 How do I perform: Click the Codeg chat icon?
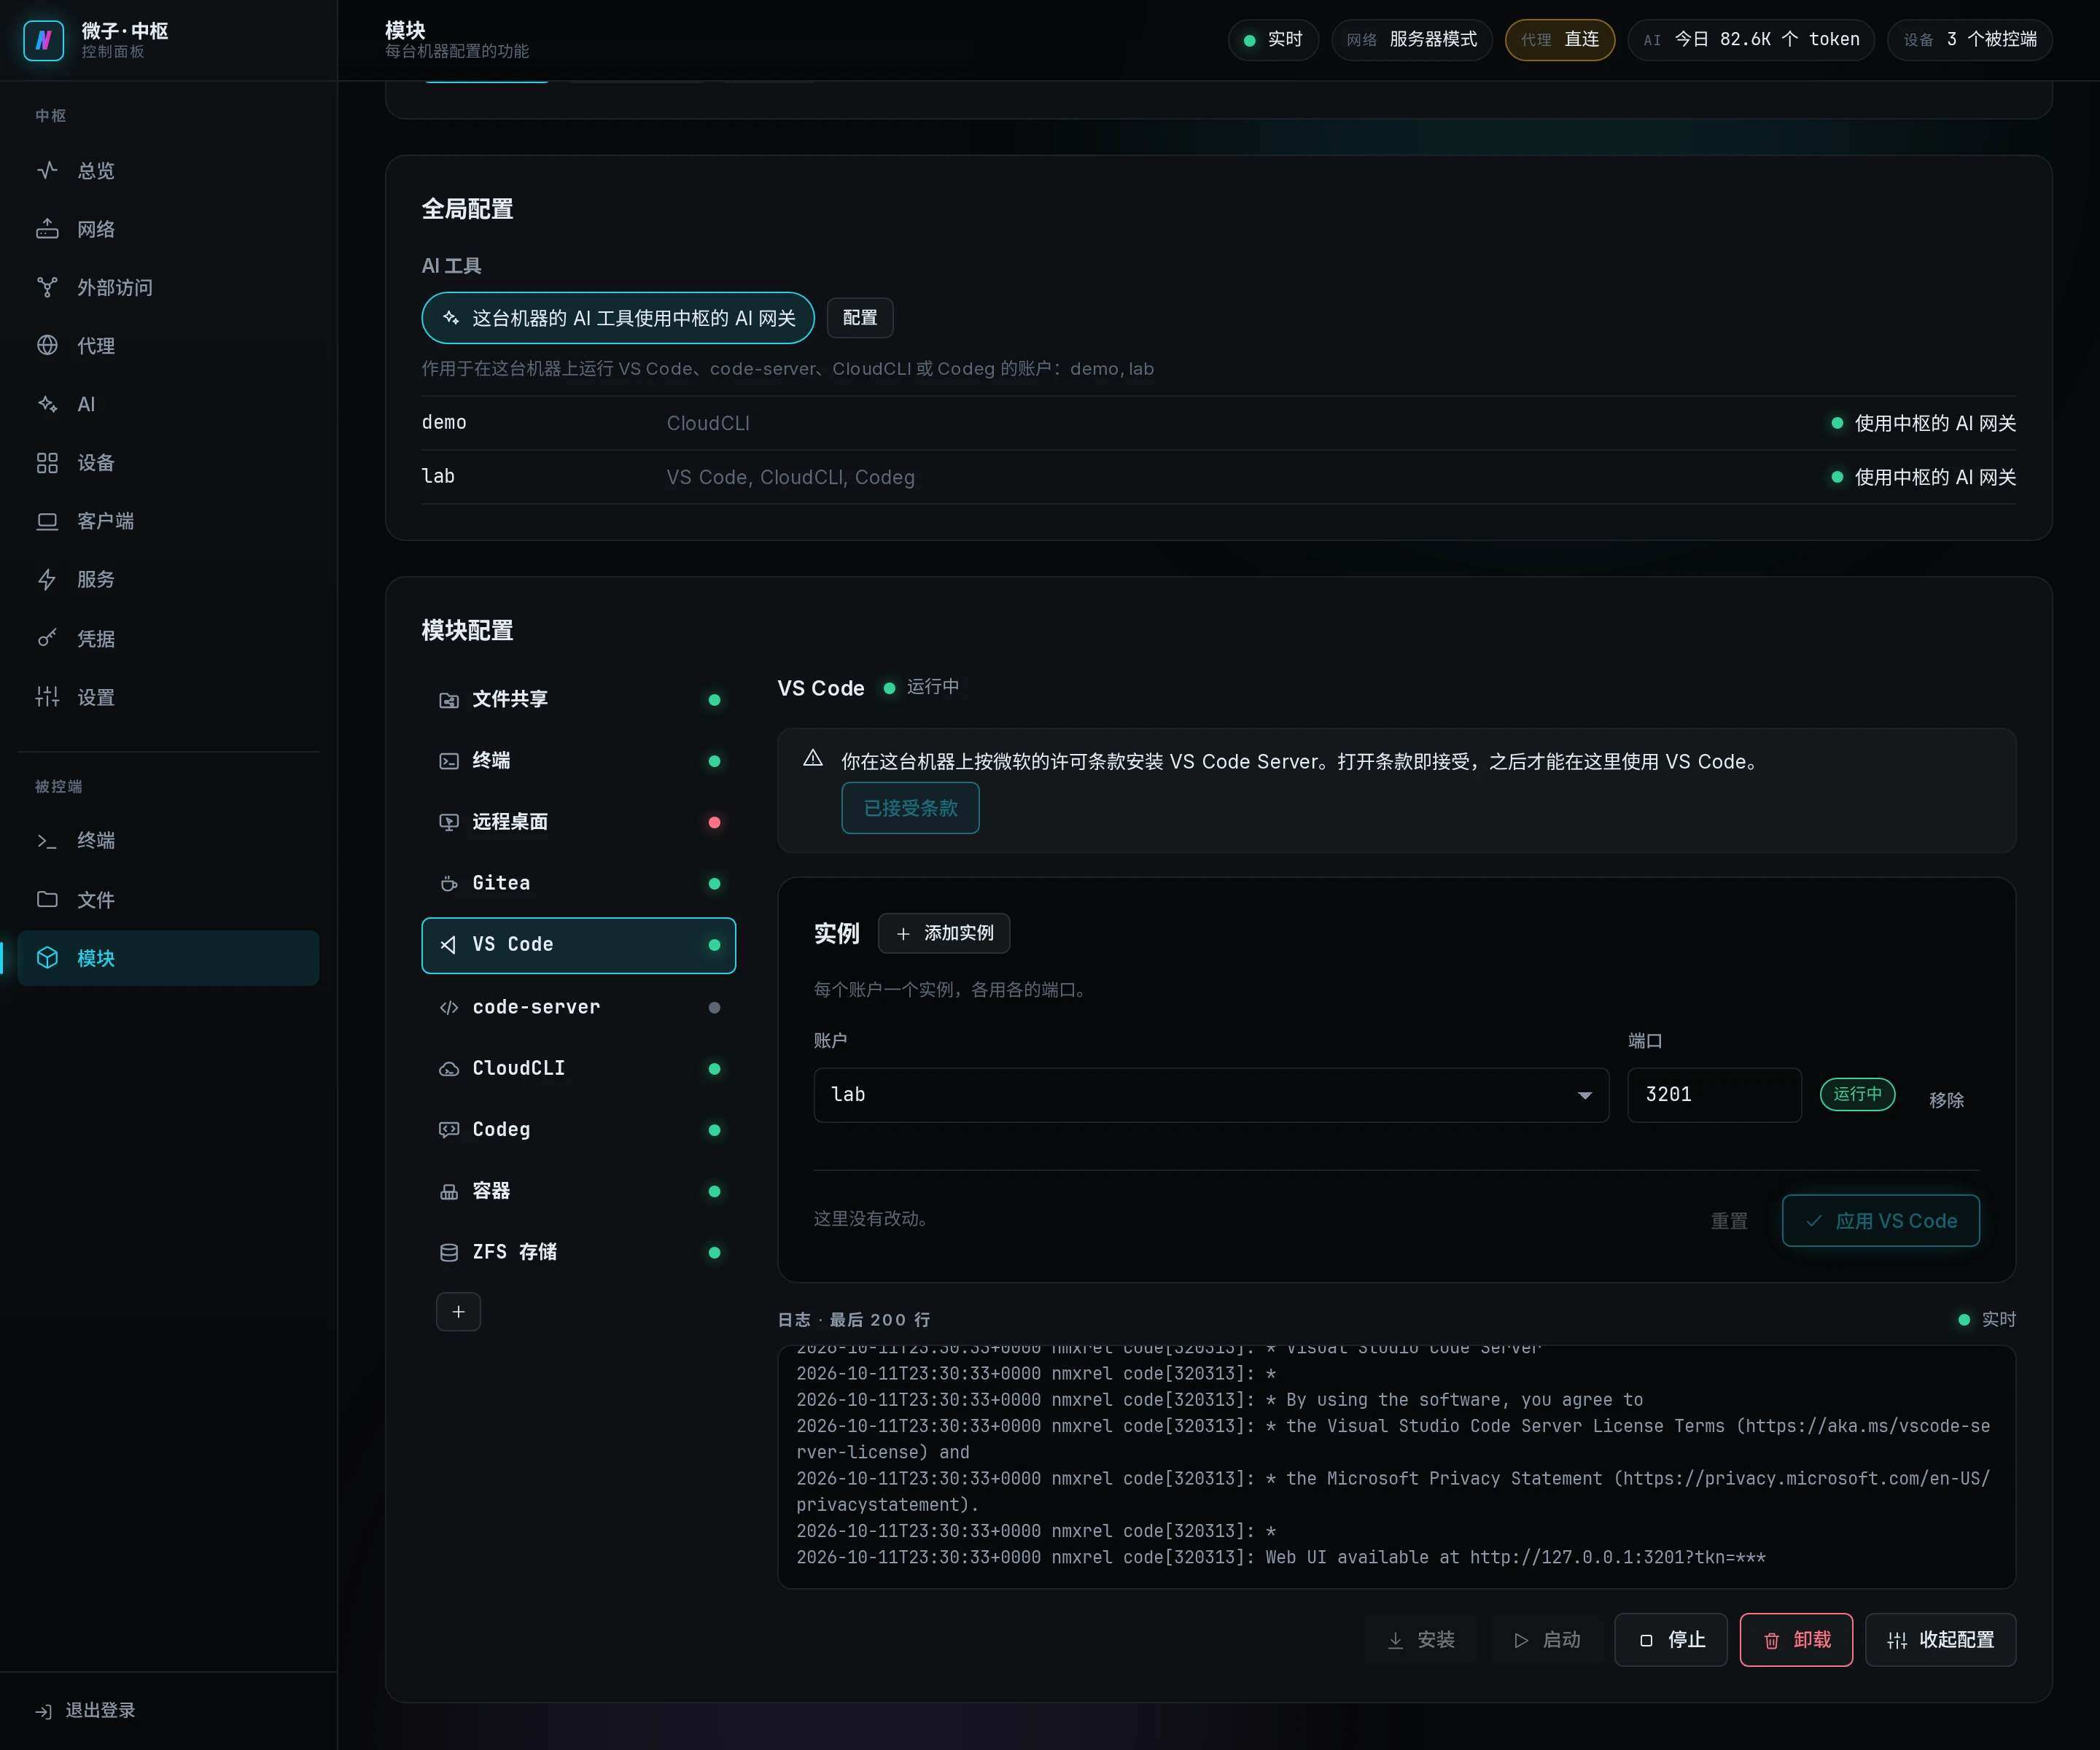tap(449, 1130)
